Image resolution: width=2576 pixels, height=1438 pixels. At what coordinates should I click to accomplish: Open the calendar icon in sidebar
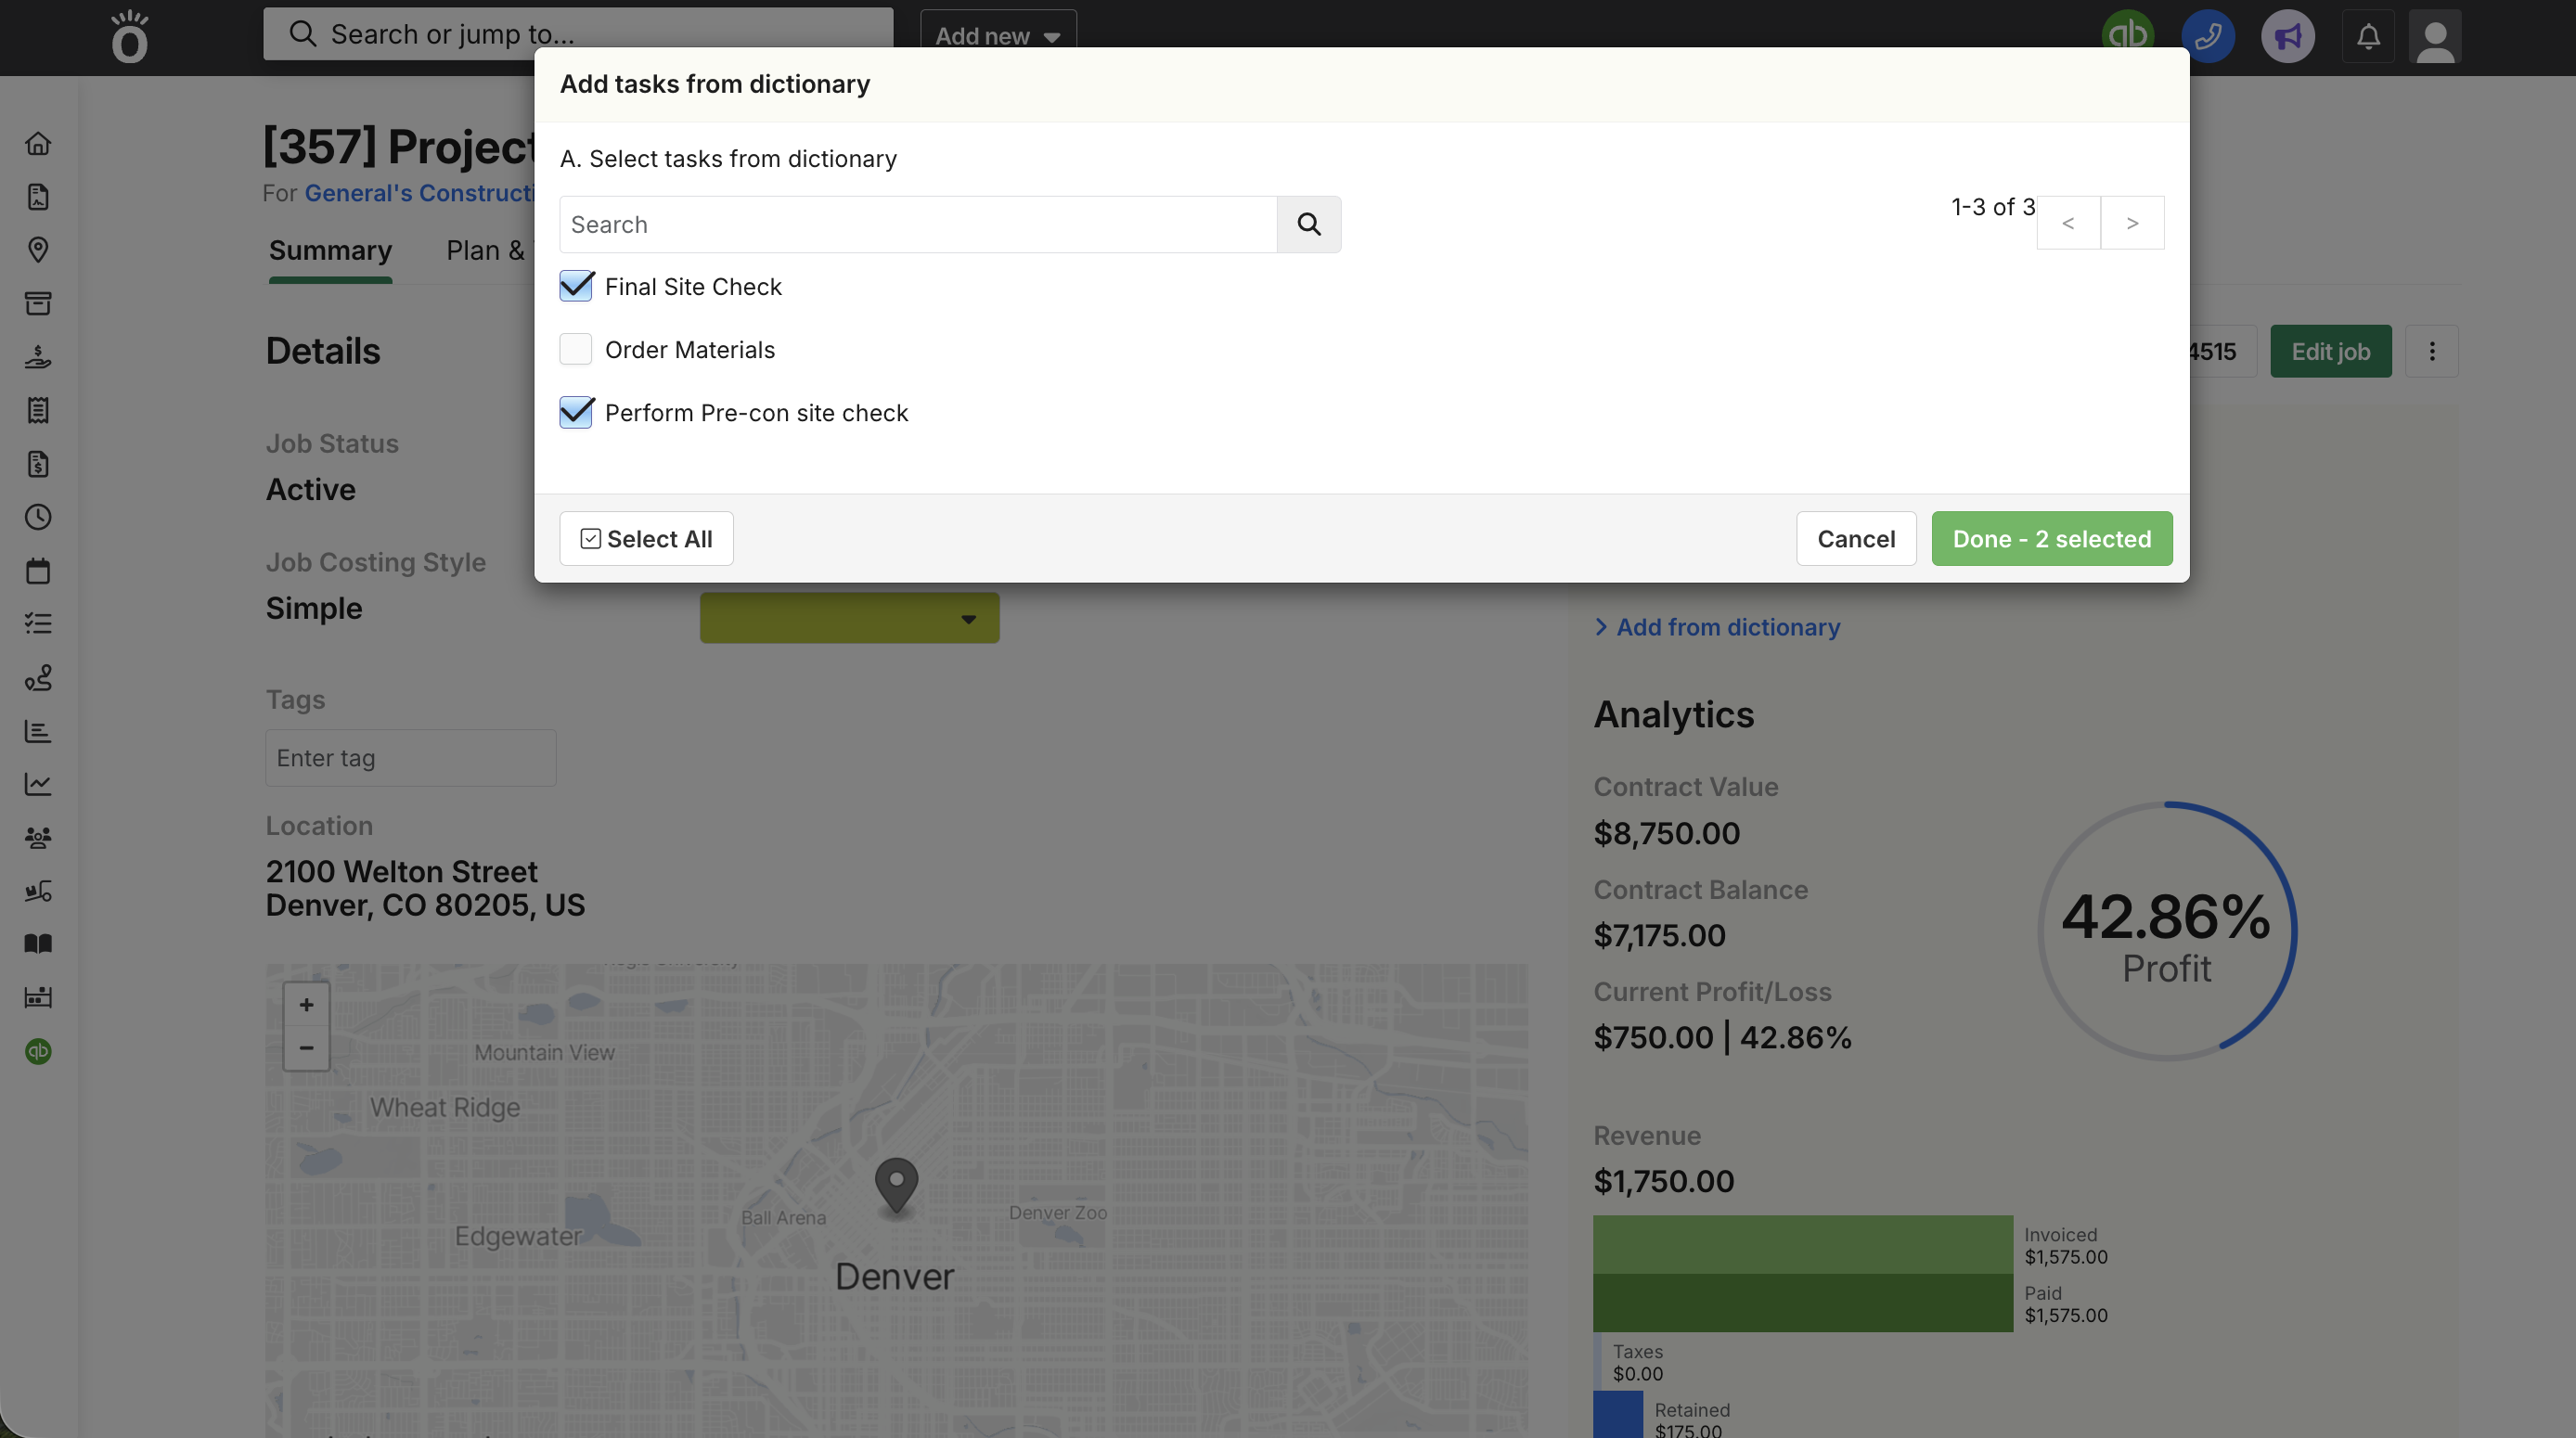(x=38, y=571)
